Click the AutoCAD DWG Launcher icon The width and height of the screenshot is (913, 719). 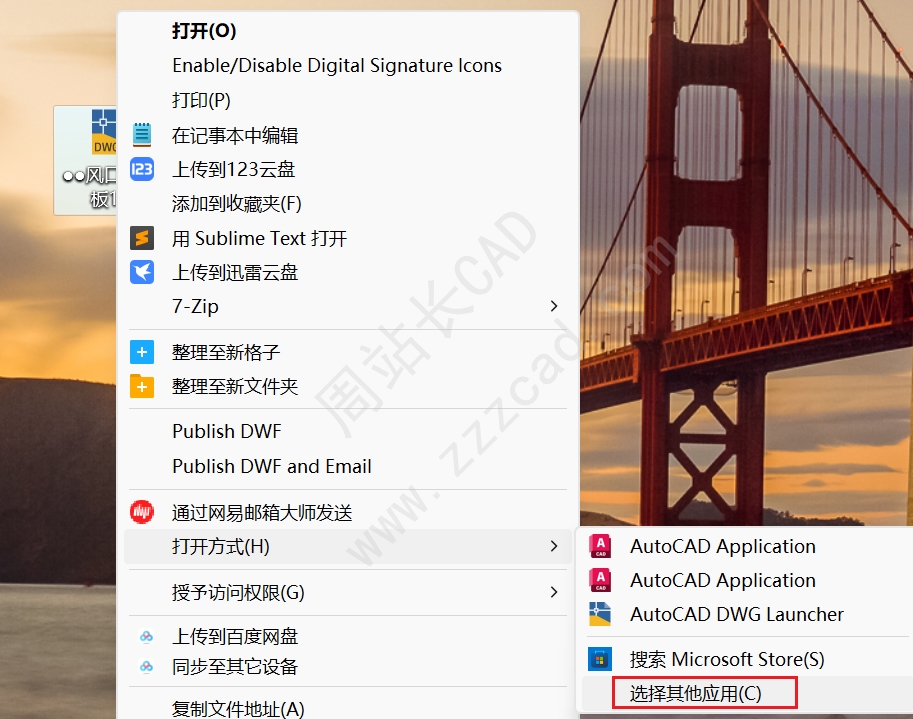point(600,614)
